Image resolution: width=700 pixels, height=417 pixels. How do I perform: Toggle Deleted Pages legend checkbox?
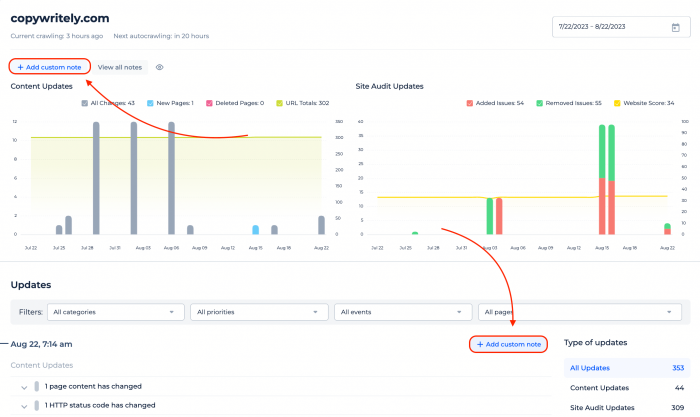pos(209,103)
